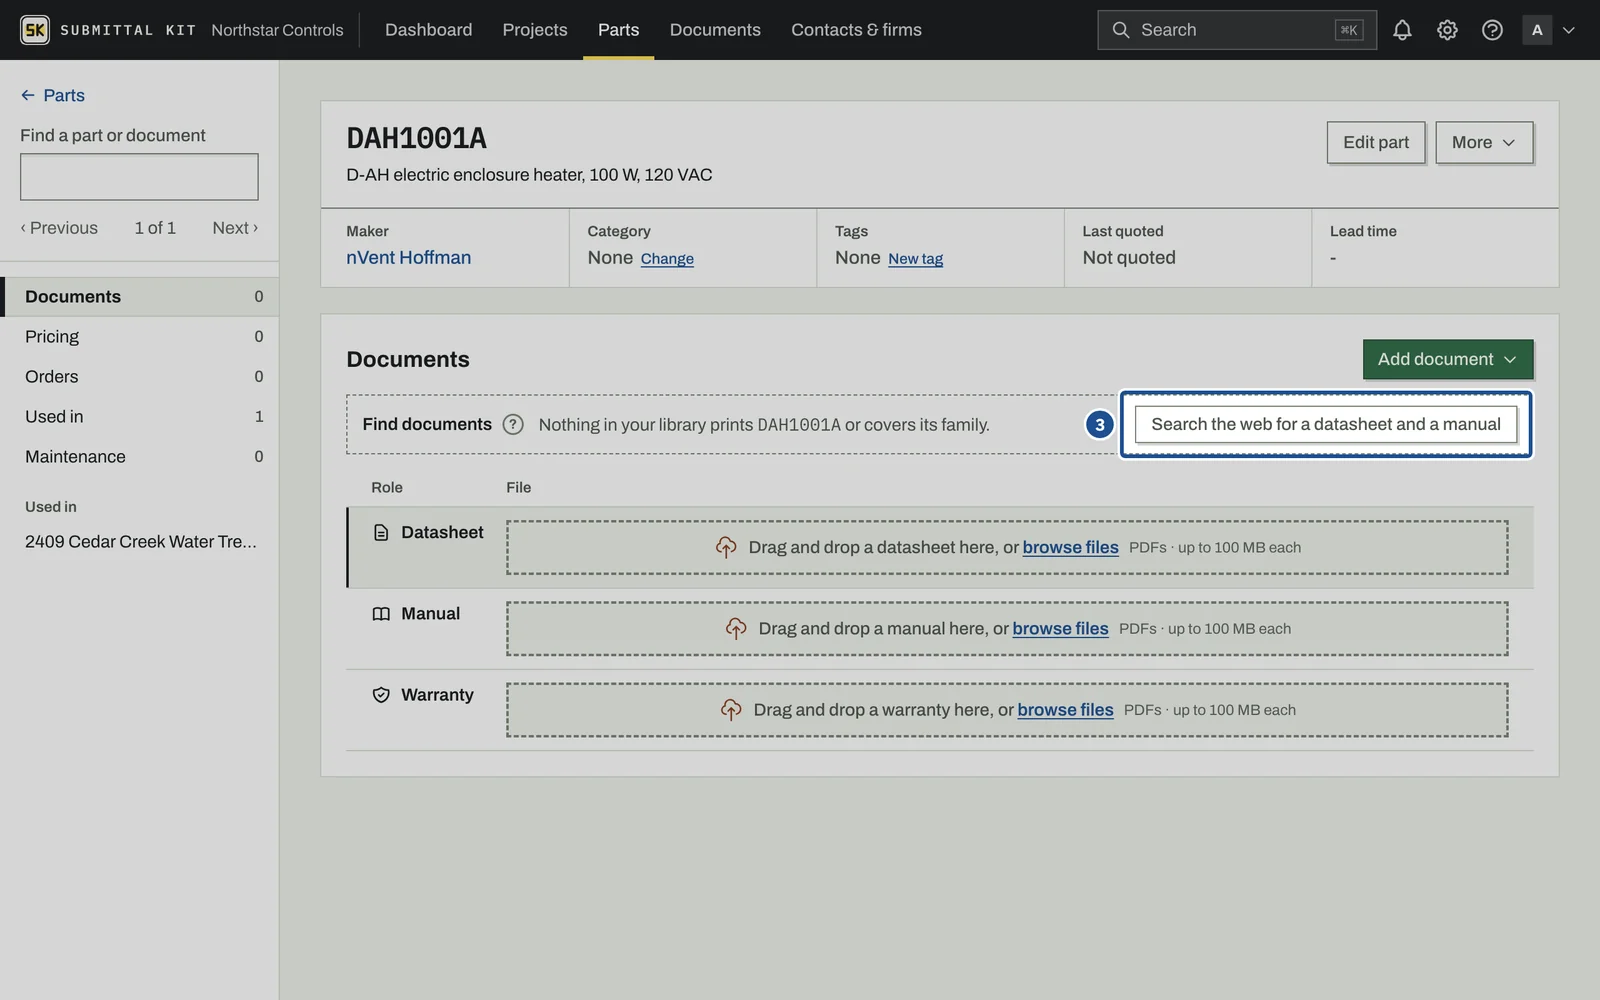Select Pricing in the sidebar
This screenshot has height=1000, width=1600.
coord(140,337)
